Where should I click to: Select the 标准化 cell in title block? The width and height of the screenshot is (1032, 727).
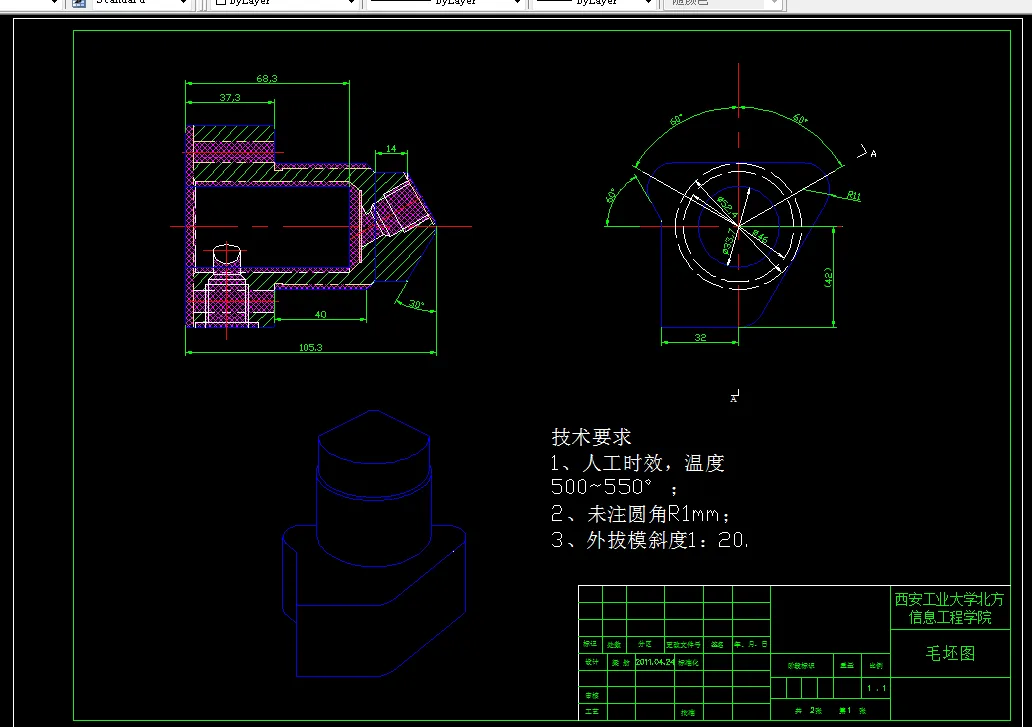(x=688, y=663)
